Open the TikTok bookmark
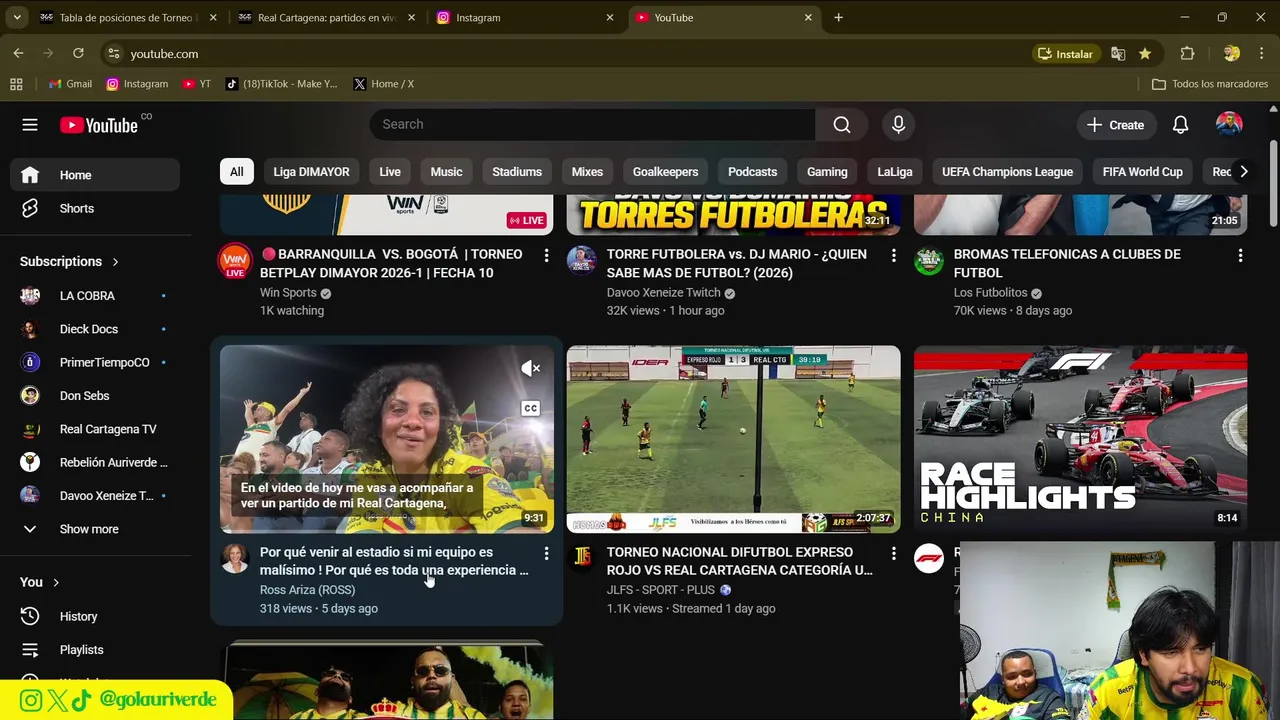1280x720 pixels. pos(281,84)
